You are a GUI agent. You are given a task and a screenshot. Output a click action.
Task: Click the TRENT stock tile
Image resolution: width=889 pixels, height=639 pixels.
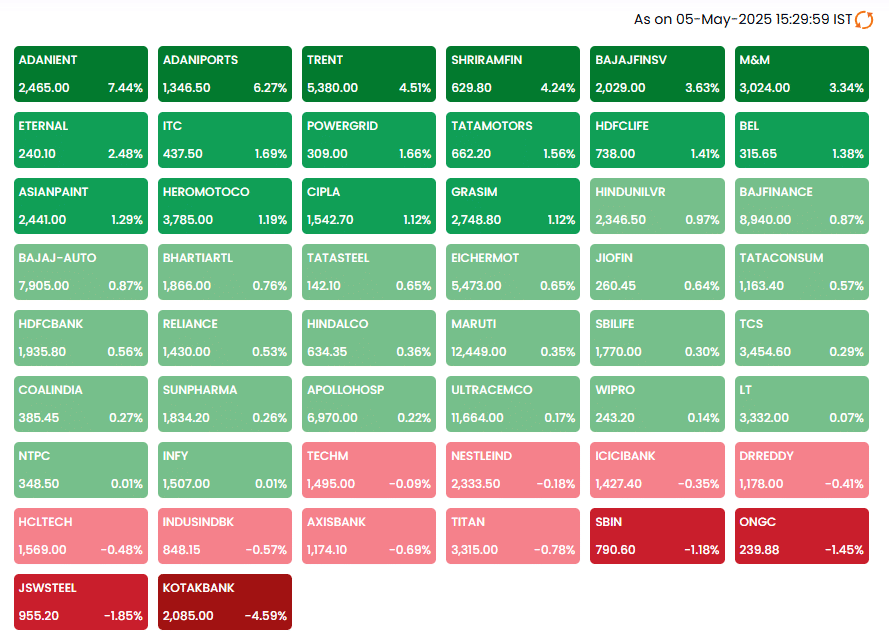[369, 74]
